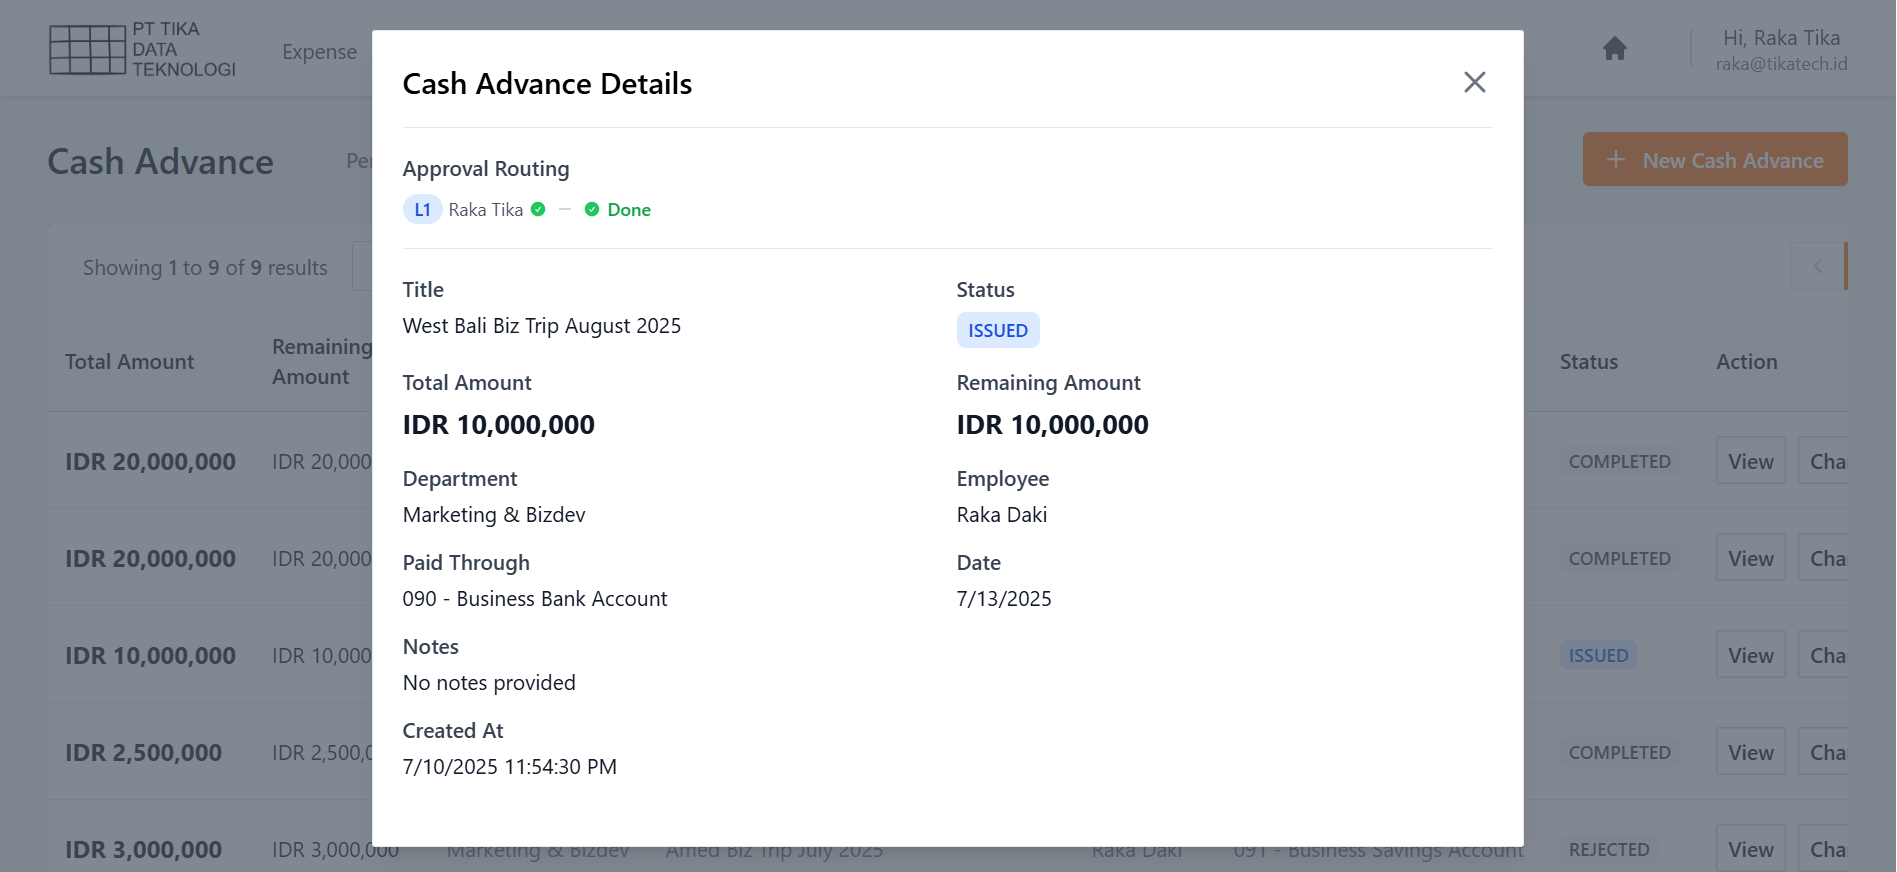Viewport: 1897px width, 872px height.
Task: Open the Expense menu item
Action: point(319,52)
